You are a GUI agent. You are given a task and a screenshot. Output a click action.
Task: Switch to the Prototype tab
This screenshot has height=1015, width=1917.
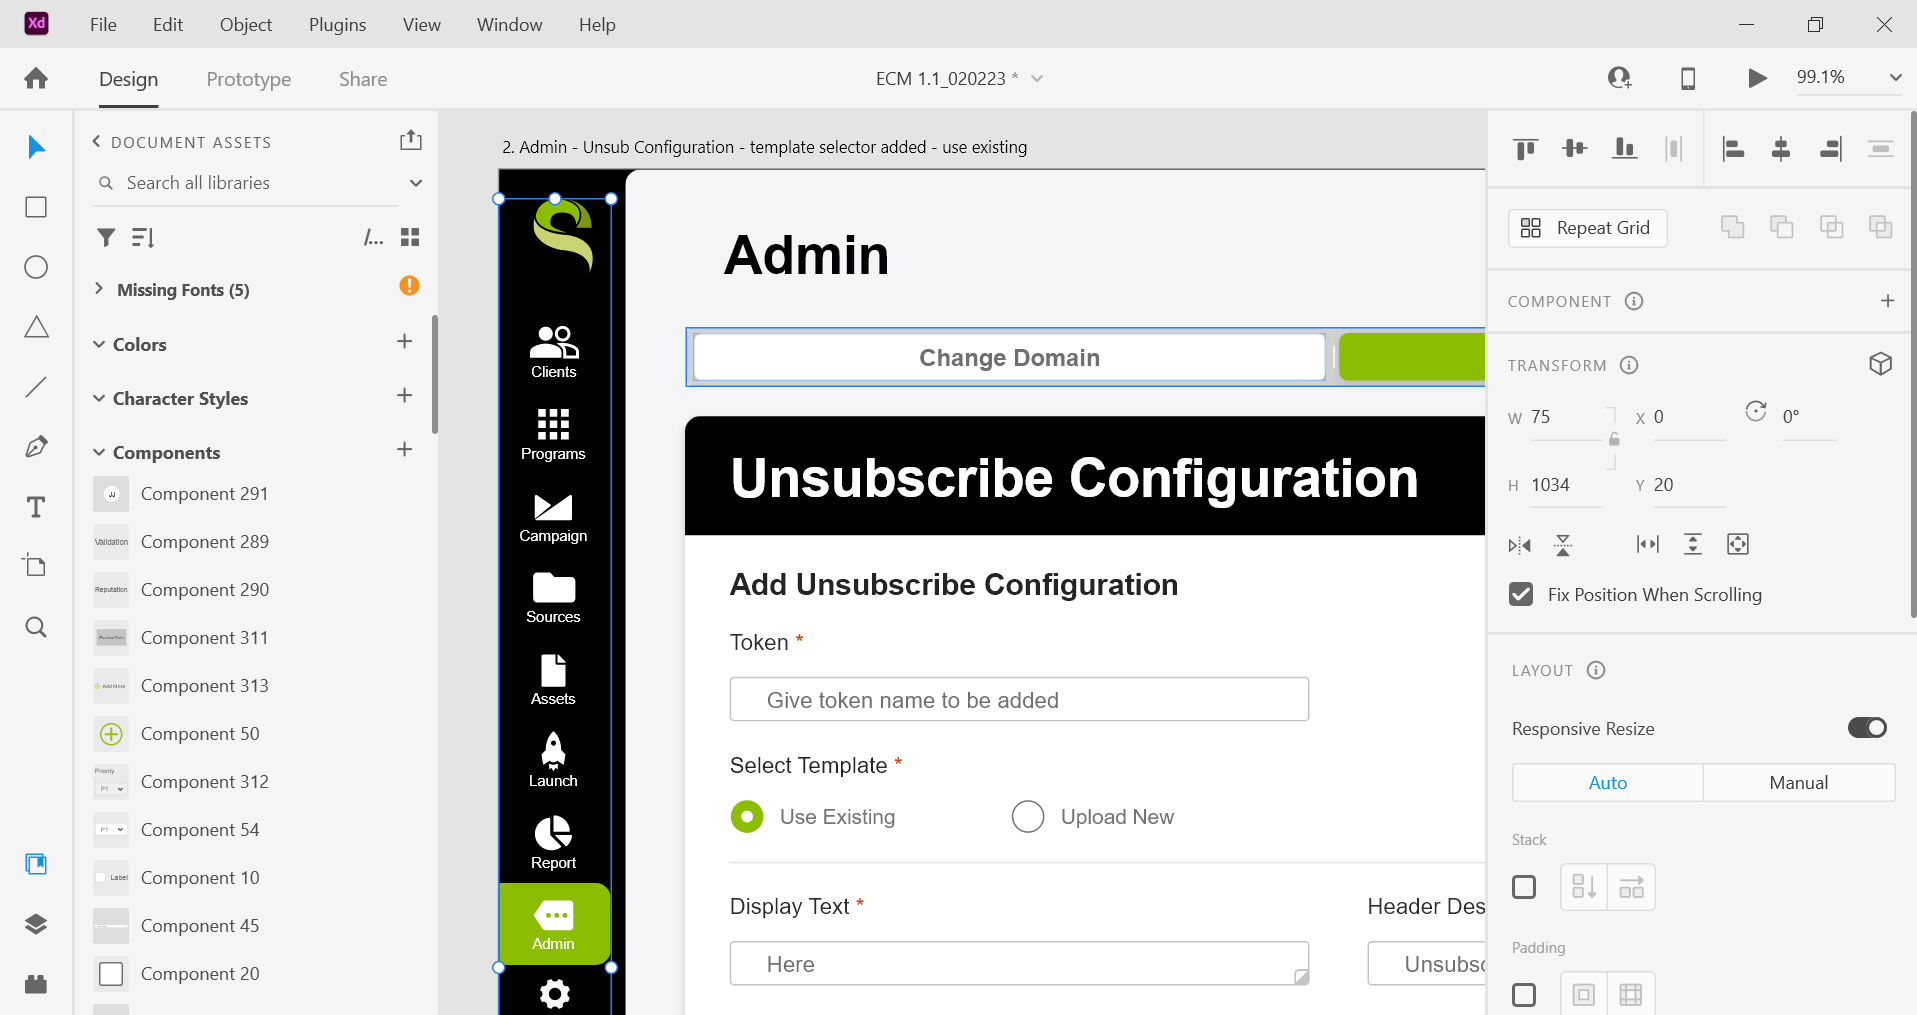tap(248, 79)
